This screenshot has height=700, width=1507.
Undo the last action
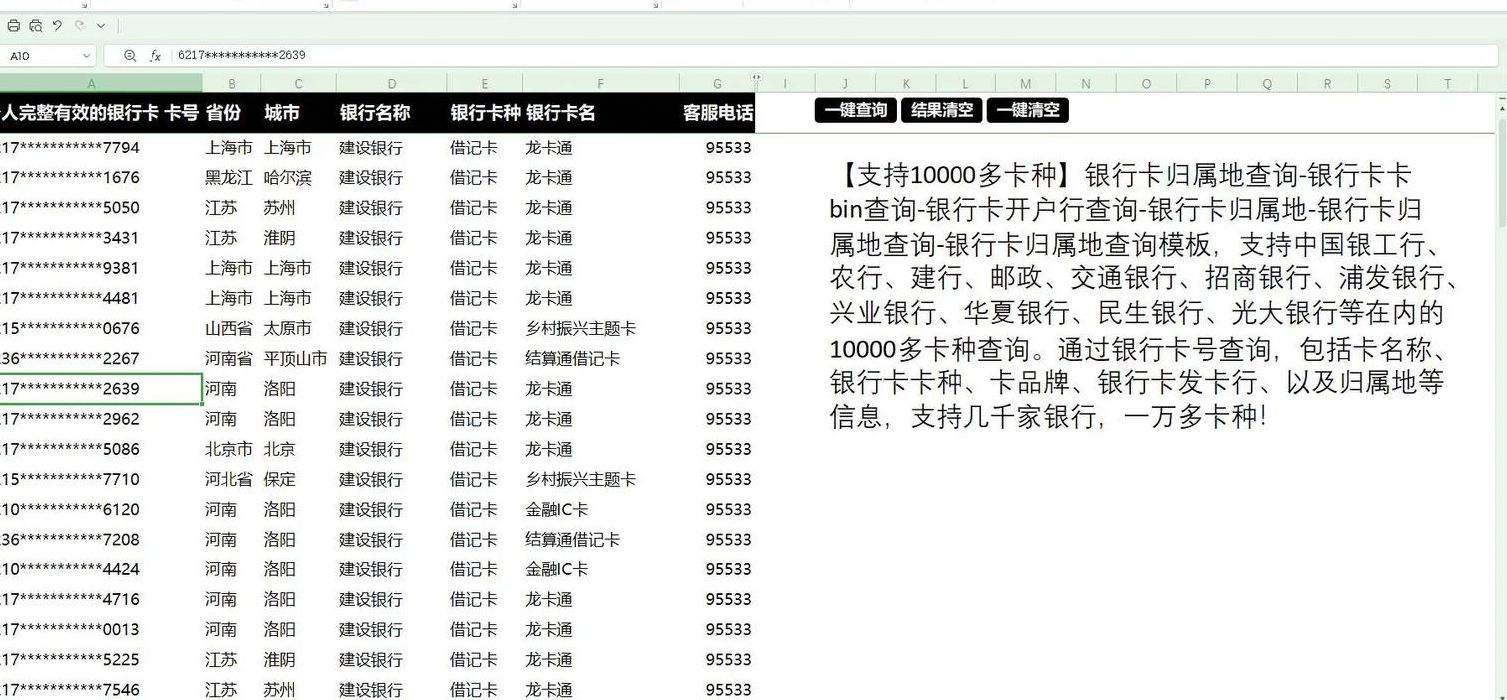(x=57, y=26)
